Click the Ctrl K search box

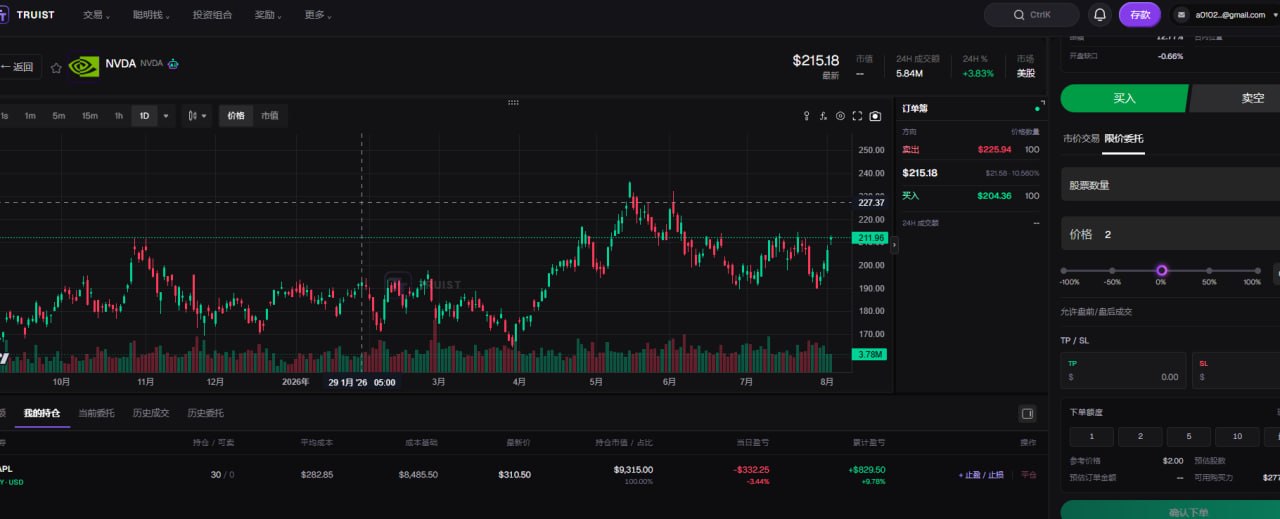1031,15
